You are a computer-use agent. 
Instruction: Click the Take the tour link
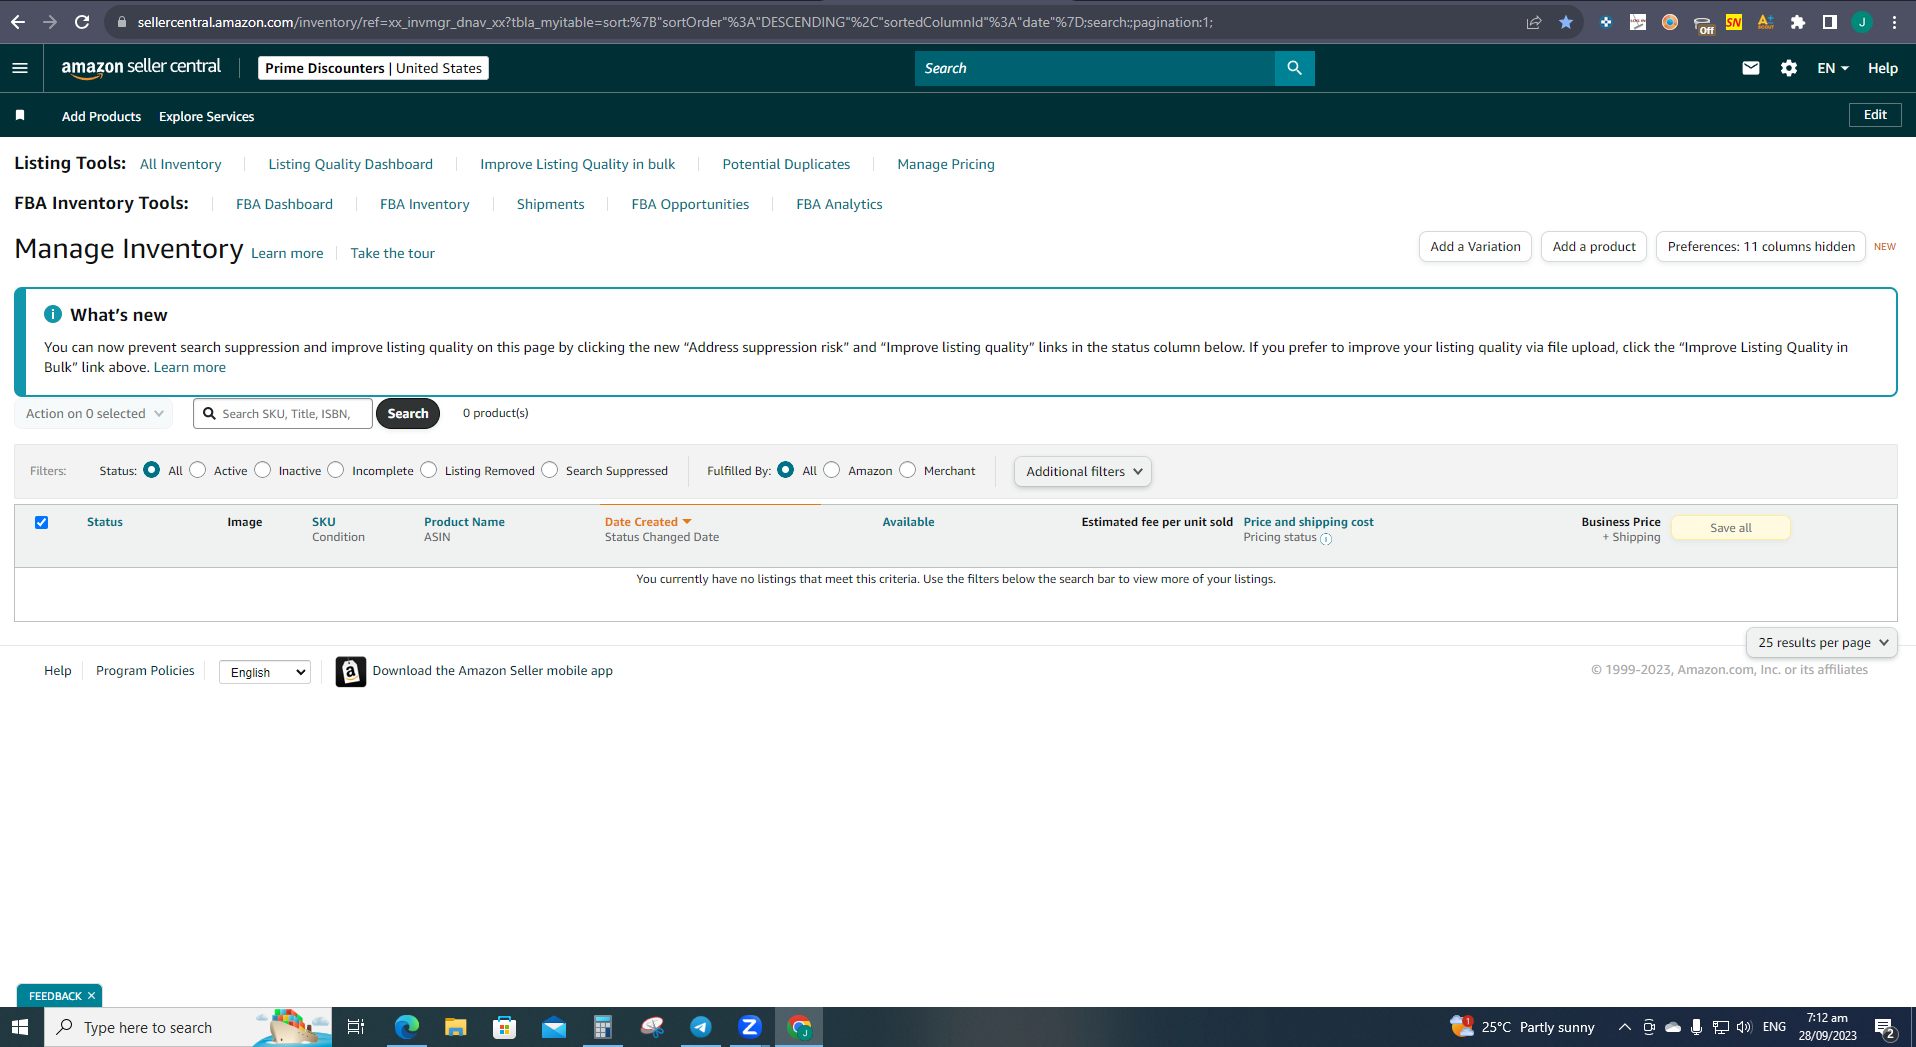tap(392, 253)
